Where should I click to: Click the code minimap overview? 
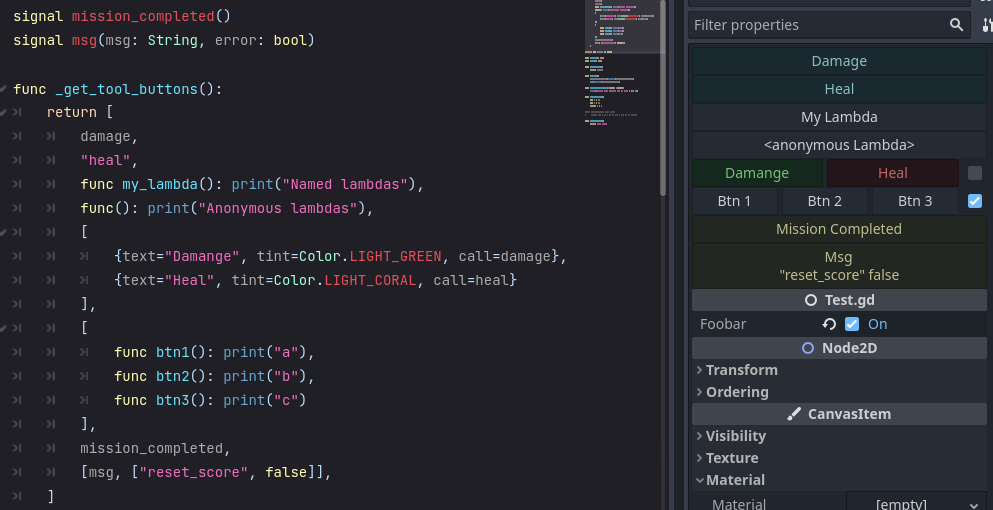(620, 60)
